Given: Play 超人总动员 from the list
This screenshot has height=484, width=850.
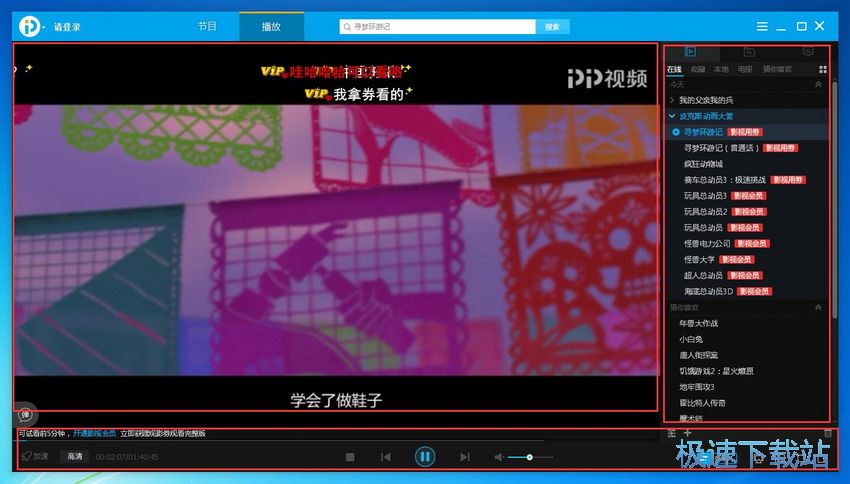Looking at the screenshot, I should coord(703,275).
